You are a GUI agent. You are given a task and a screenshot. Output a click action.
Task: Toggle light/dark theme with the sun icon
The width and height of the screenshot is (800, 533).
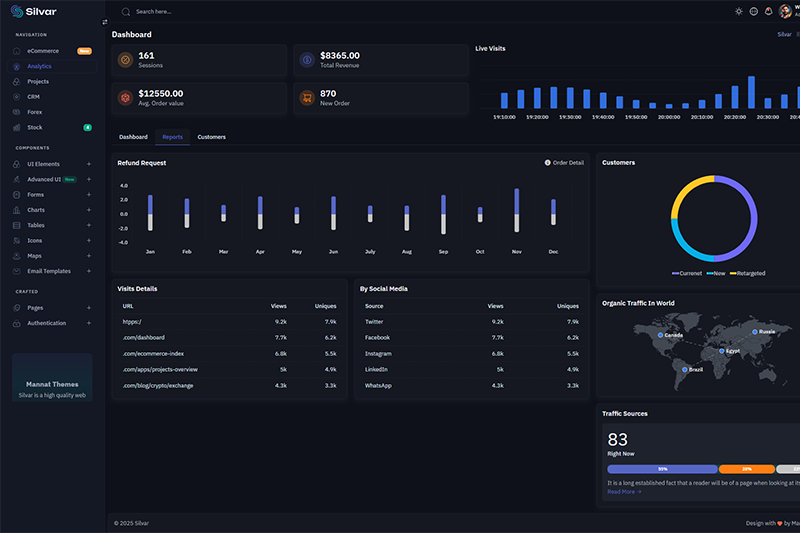point(739,11)
